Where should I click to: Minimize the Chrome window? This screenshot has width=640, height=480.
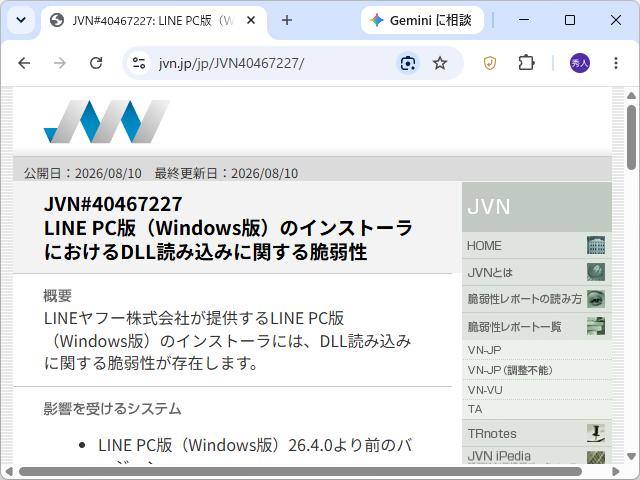[524, 20]
